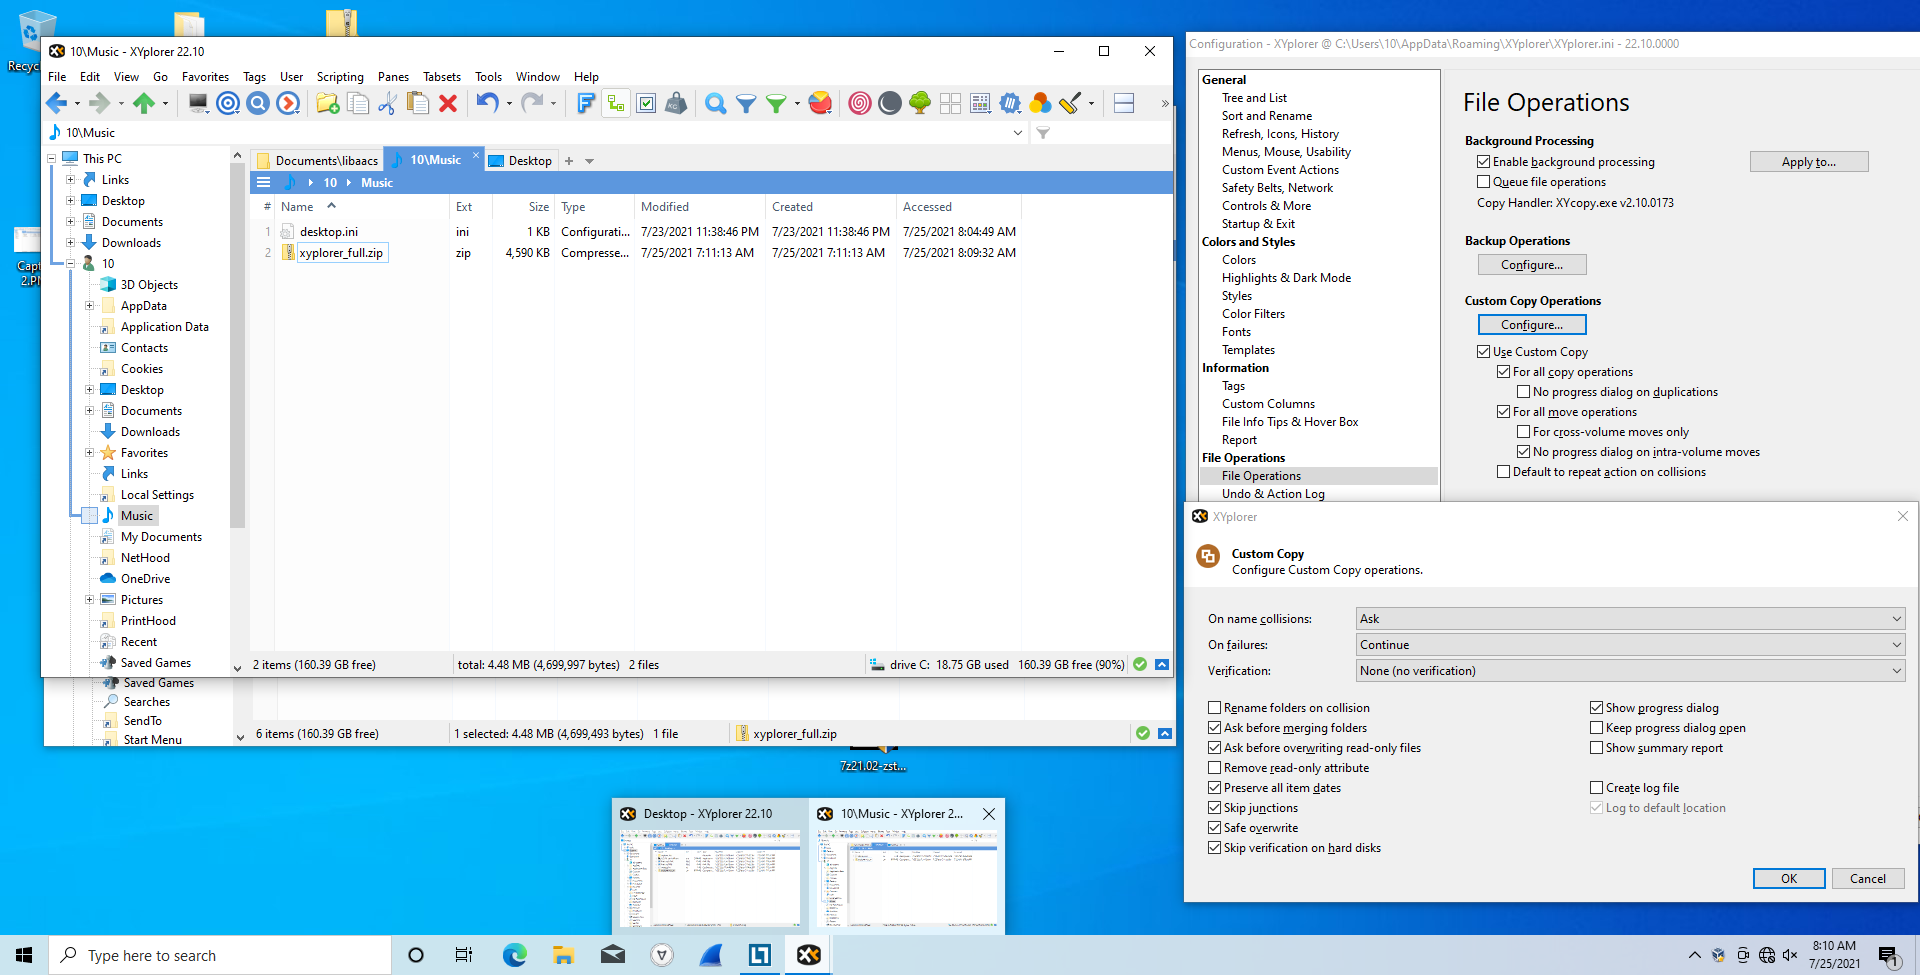The height and width of the screenshot is (975, 1920).
Task: Click Configure under Custom Copy Operations
Action: pyautogui.click(x=1532, y=325)
